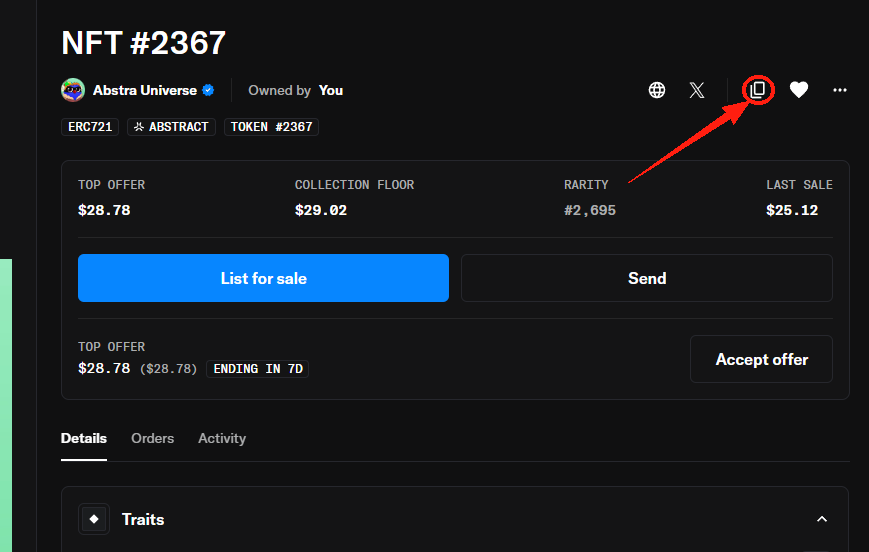Switch to the Activity tab
The height and width of the screenshot is (552, 869).
pyautogui.click(x=222, y=438)
